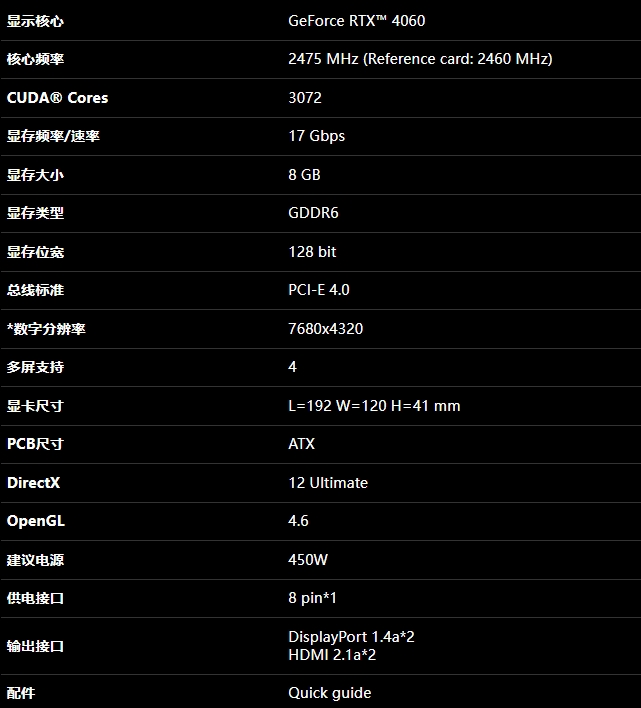Viewport: 641px width, 708px height.
Task: Select the GDDR6 value
Action: pyautogui.click(x=313, y=213)
